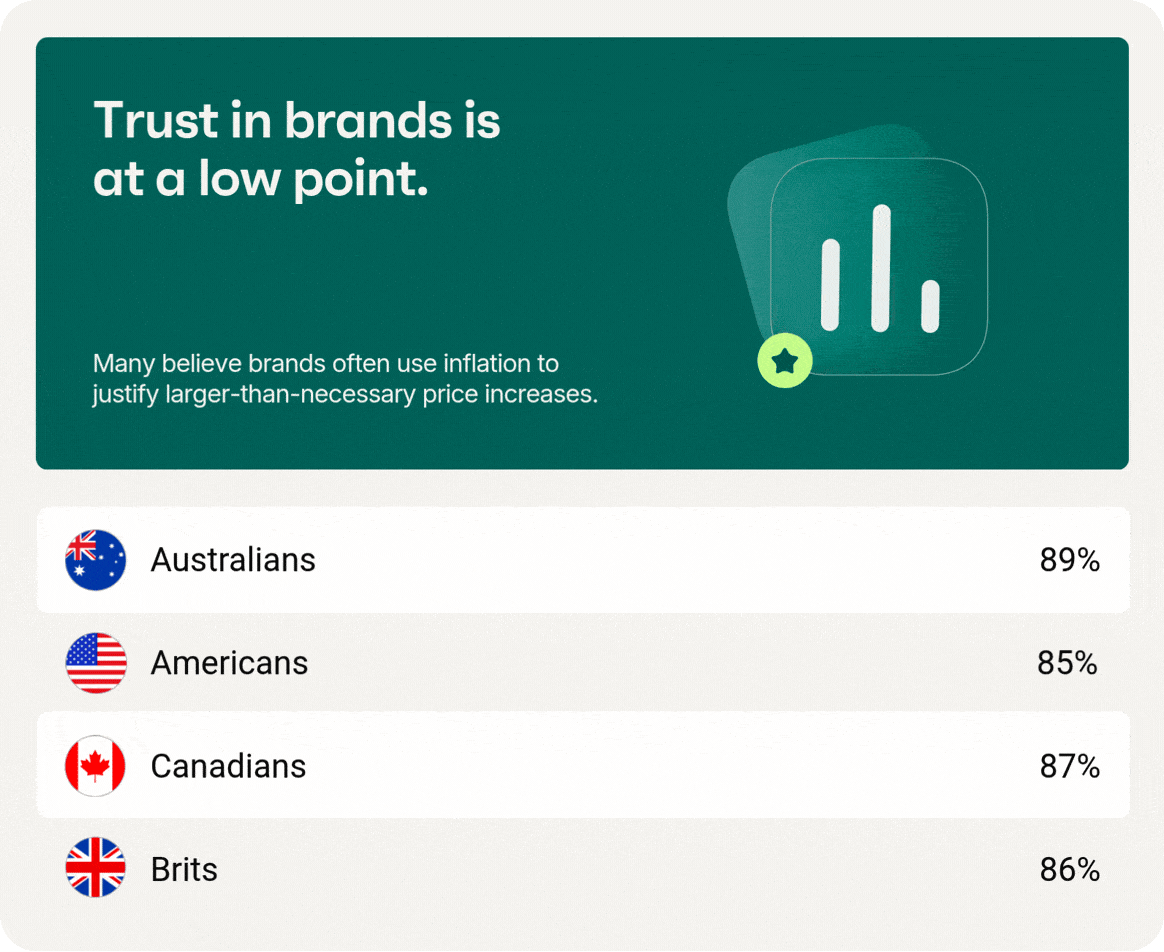Screen dimensions: 1164x952
Task: Click the left bar in chart icon
Action: coord(830,285)
